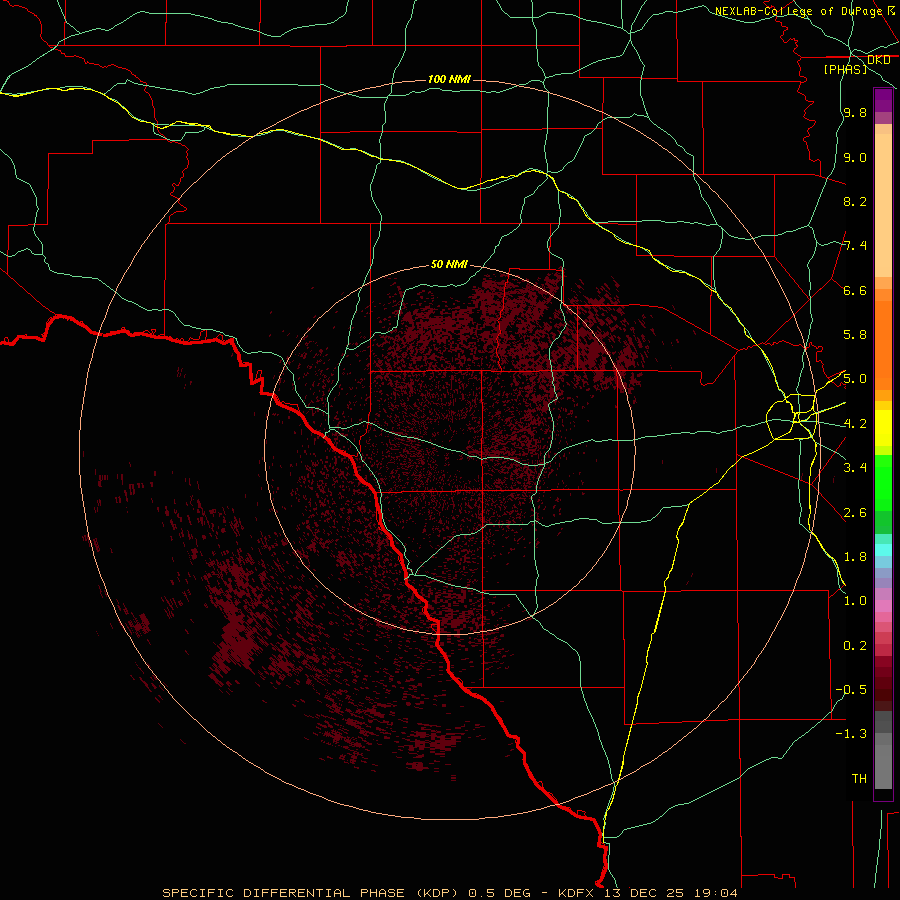Click the 8.2 value on the color scale

pos(855,201)
